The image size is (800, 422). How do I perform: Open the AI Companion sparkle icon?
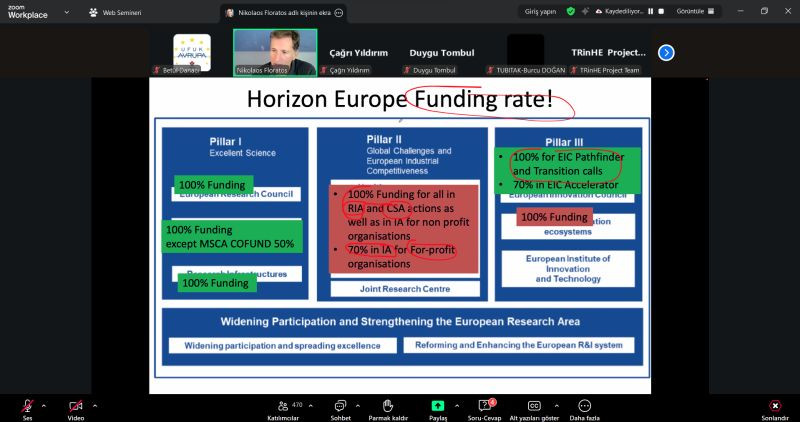tap(585, 11)
